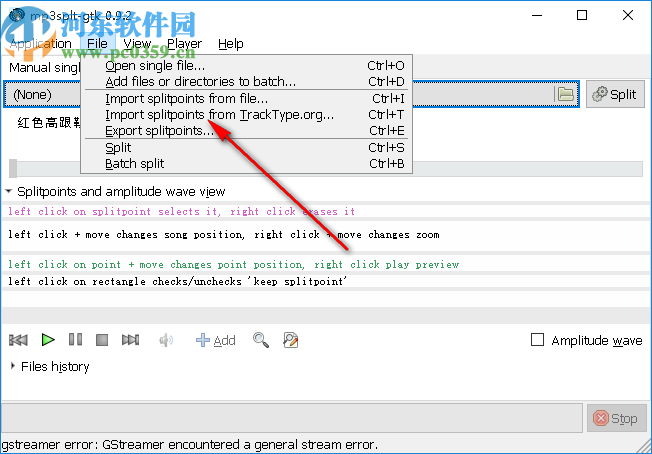Browse for file using folder icon
Screen dimensions: 652x454
[566, 94]
